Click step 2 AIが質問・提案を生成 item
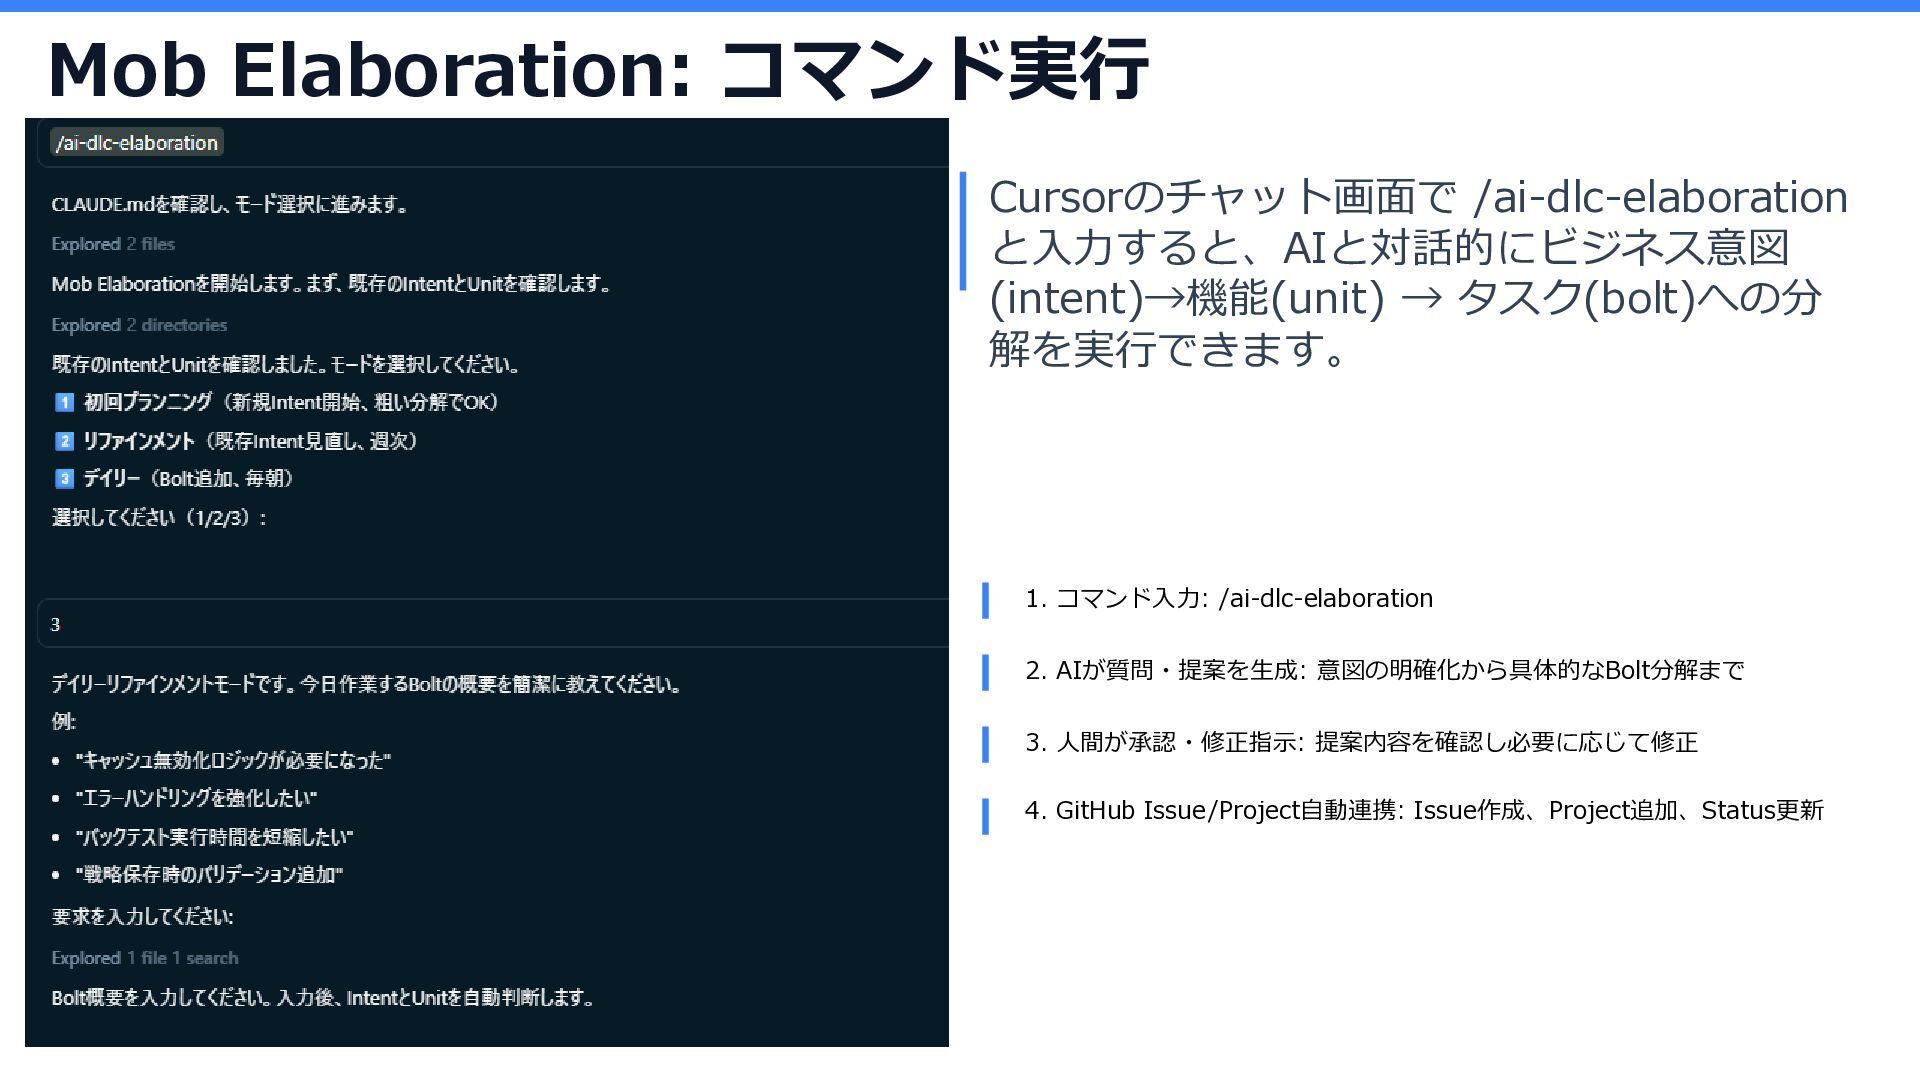The height and width of the screenshot is (1080, 1920). pos(1384,671)
